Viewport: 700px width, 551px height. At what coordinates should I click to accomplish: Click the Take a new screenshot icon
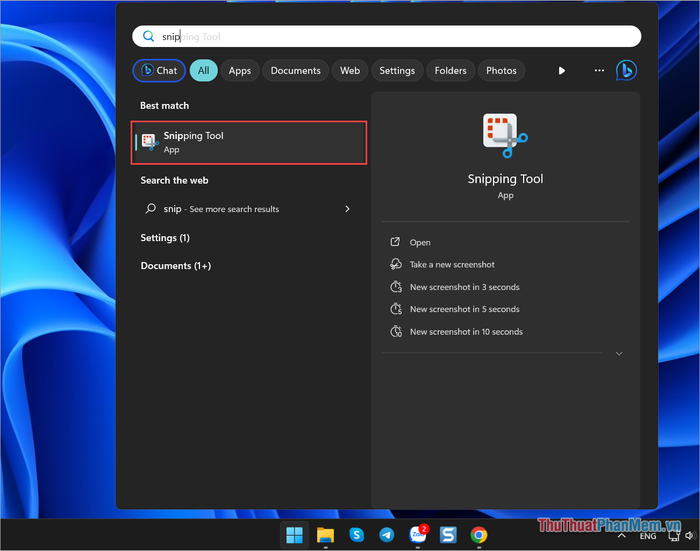(396, 264)
